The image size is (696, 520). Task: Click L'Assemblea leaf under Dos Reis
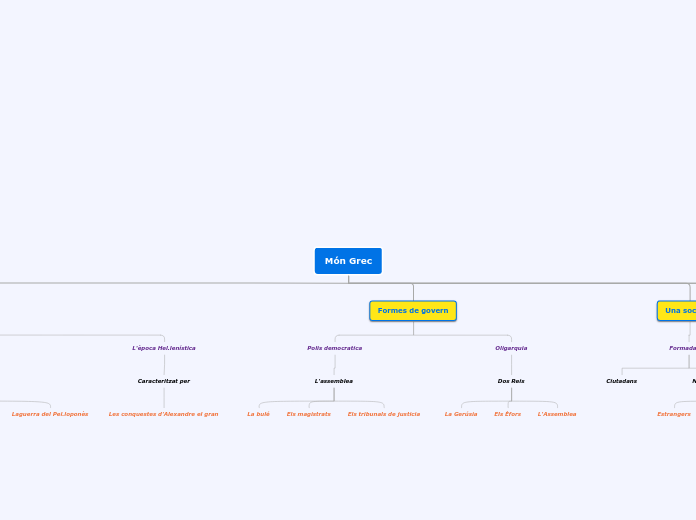[x=557, y=414]
